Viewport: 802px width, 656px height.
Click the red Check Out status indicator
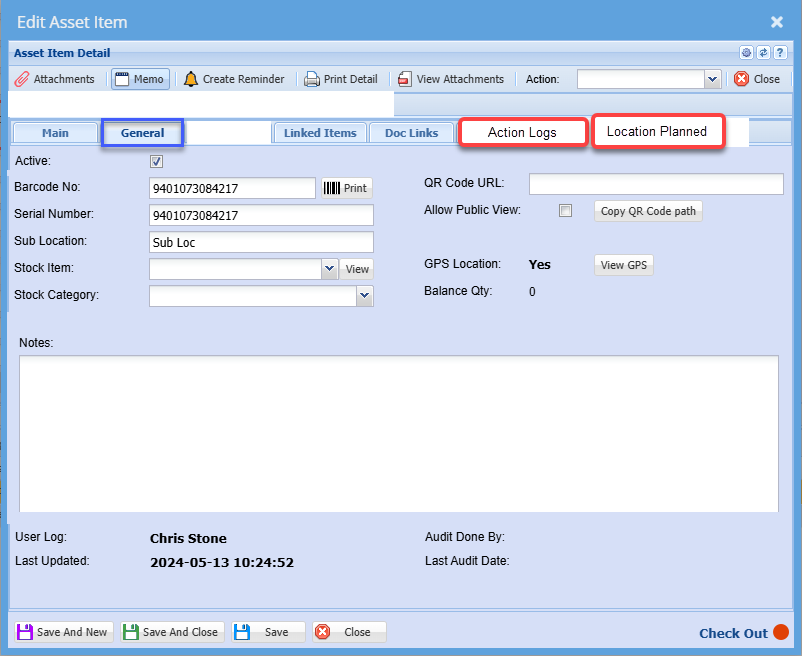point(781,632)
